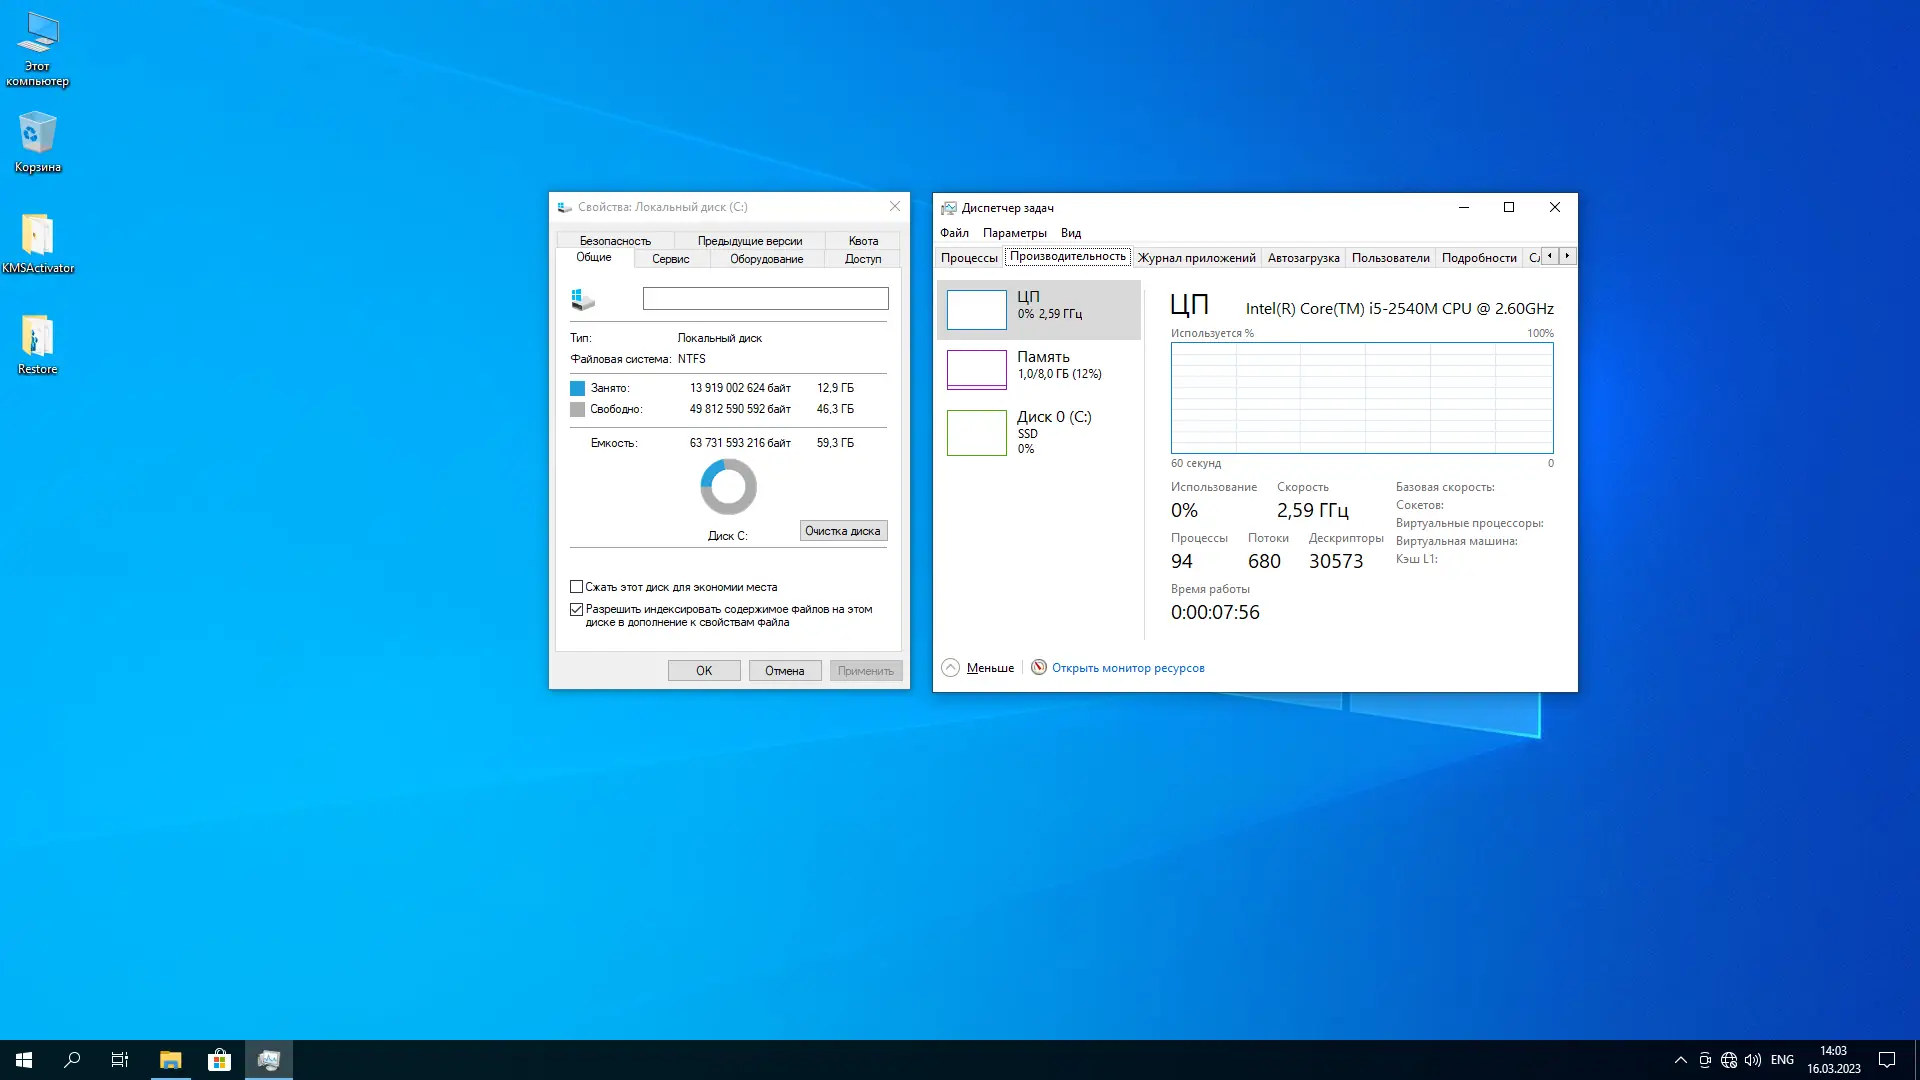Click the Restore folder desktop icon
Image resolution: width=1920 pixels, height=1080 pixels.
[x=37, y=338]
